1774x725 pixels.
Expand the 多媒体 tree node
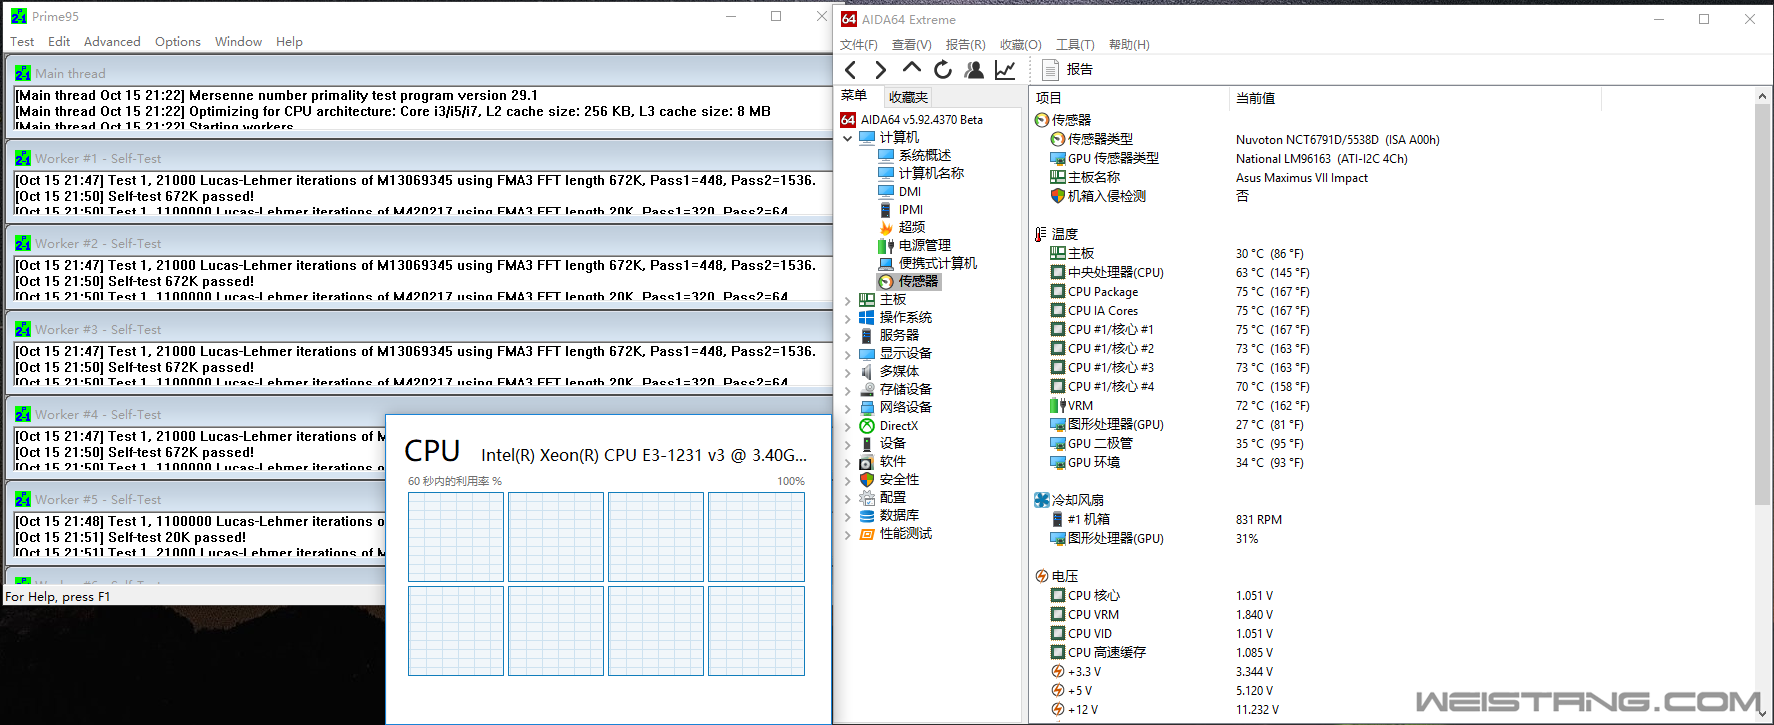click(848, 372)
